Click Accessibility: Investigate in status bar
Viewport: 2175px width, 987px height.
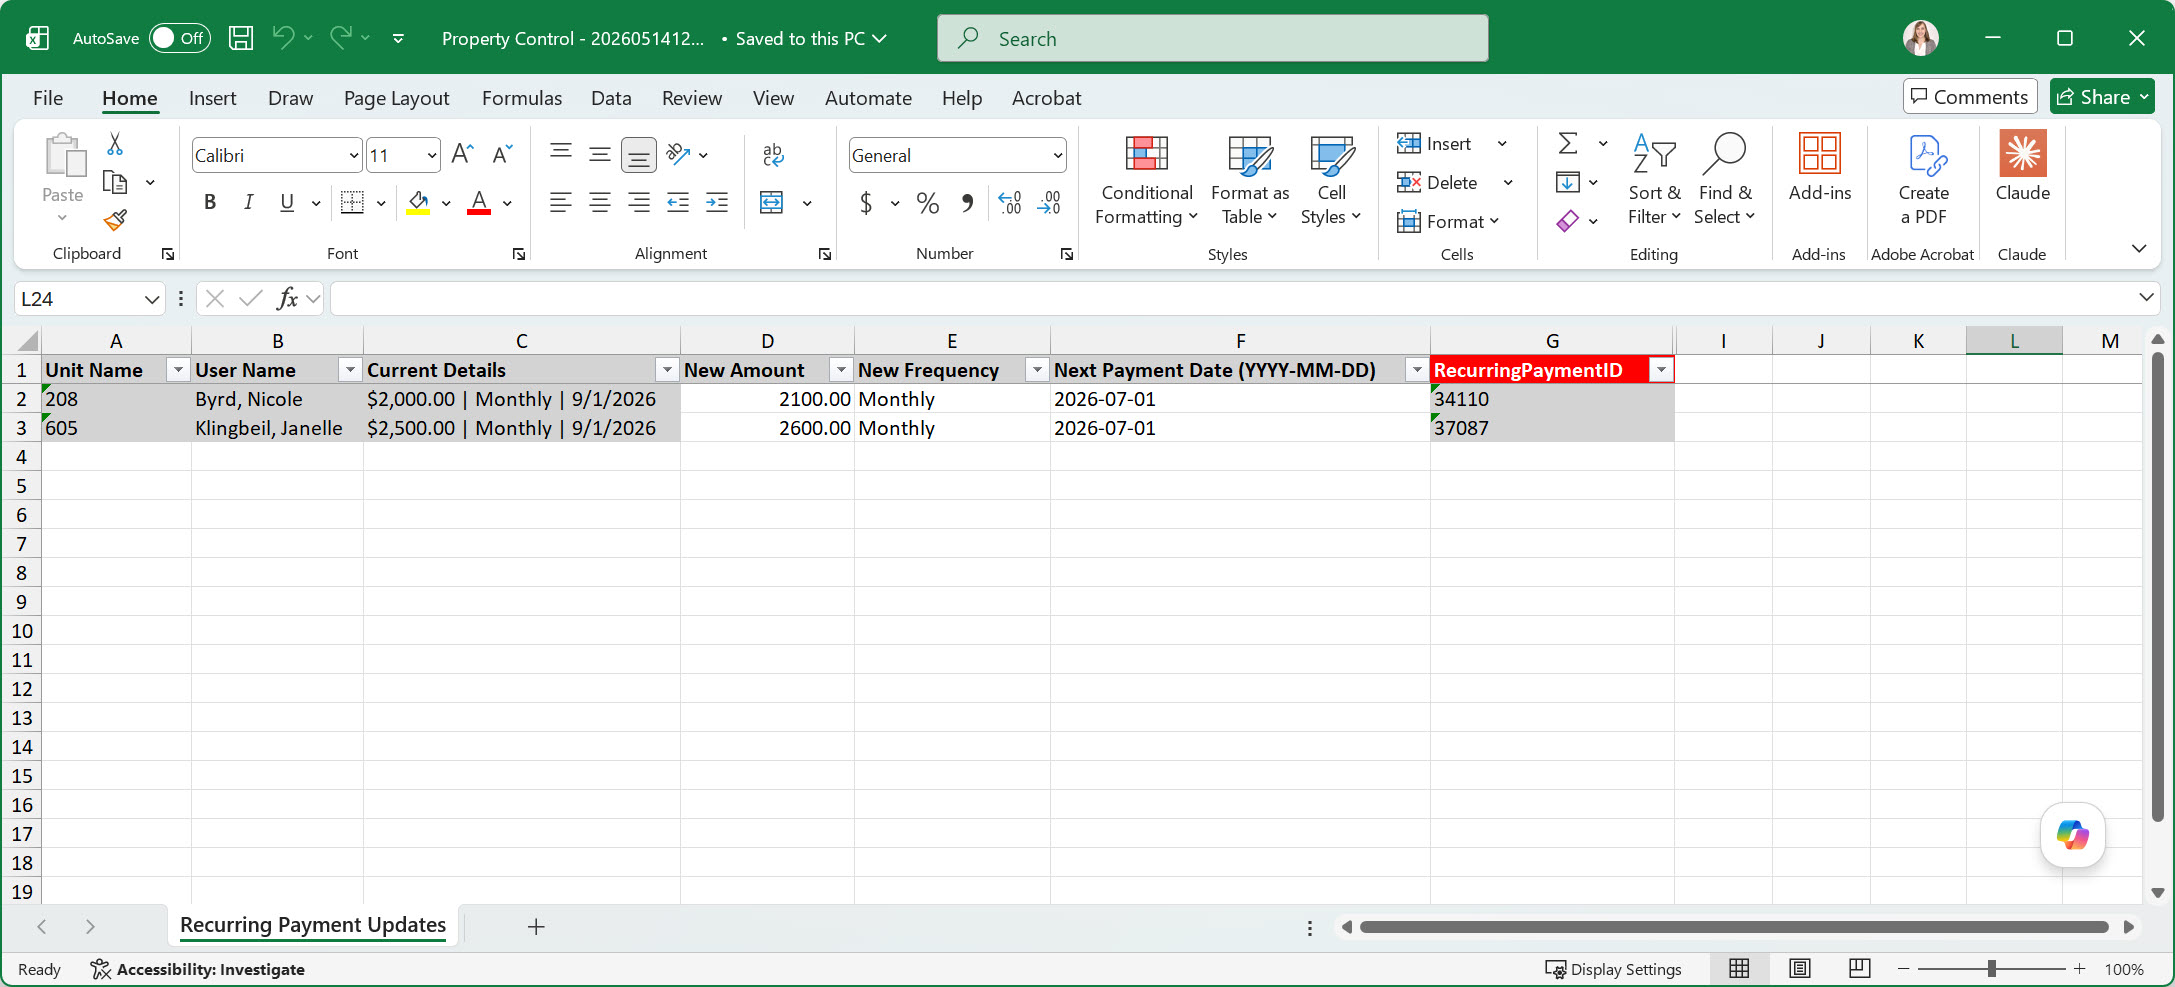pos(197,969)
